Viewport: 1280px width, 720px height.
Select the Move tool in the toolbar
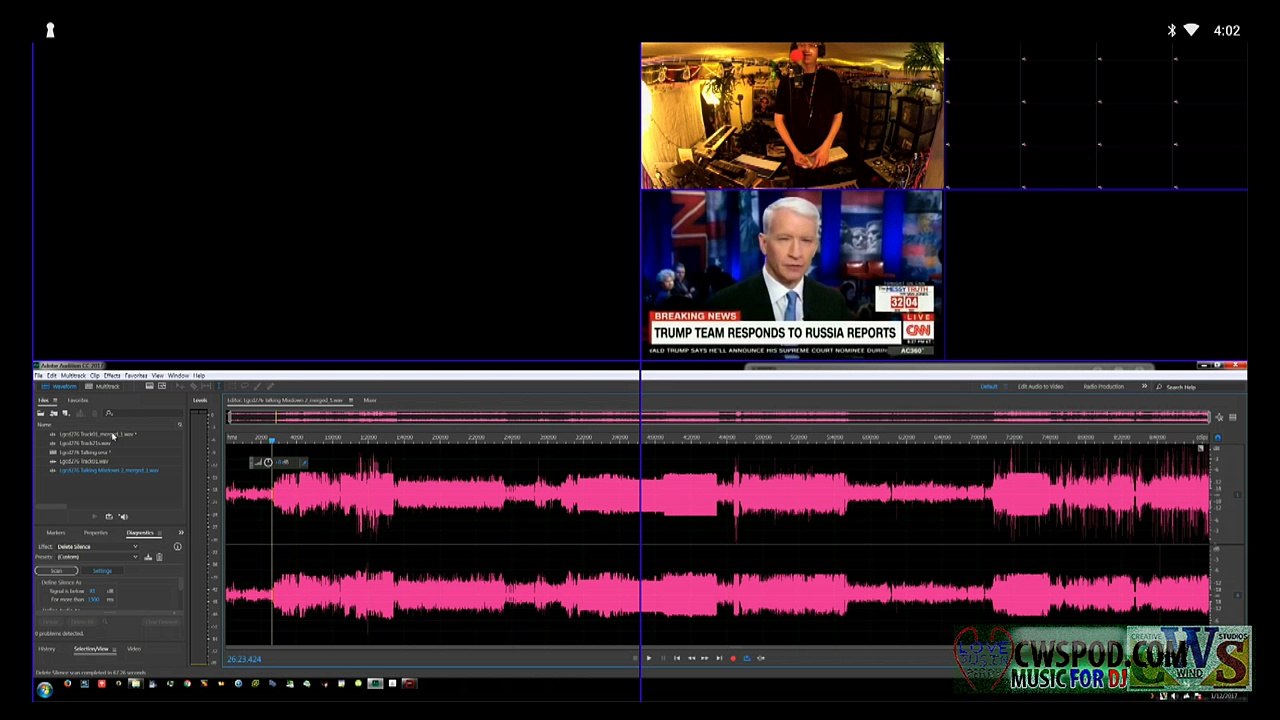click(181, 387)
